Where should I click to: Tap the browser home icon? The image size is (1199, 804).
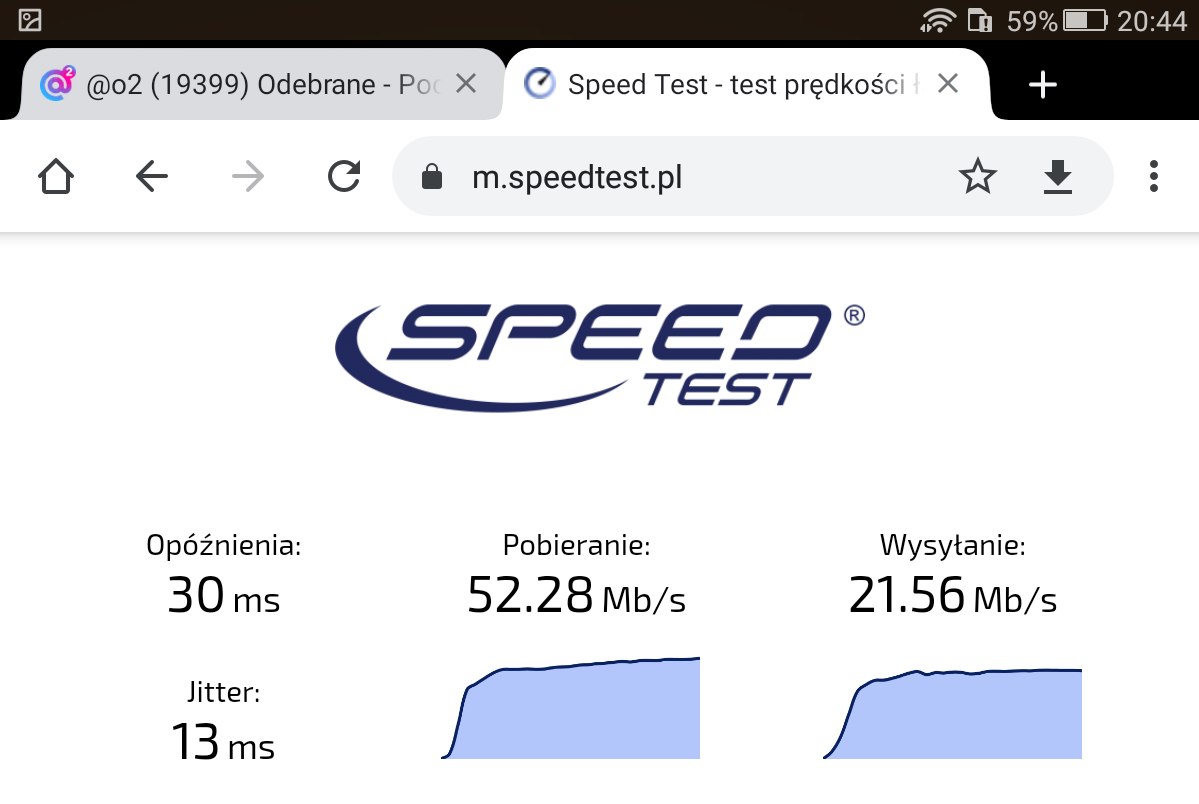(56, 177)
